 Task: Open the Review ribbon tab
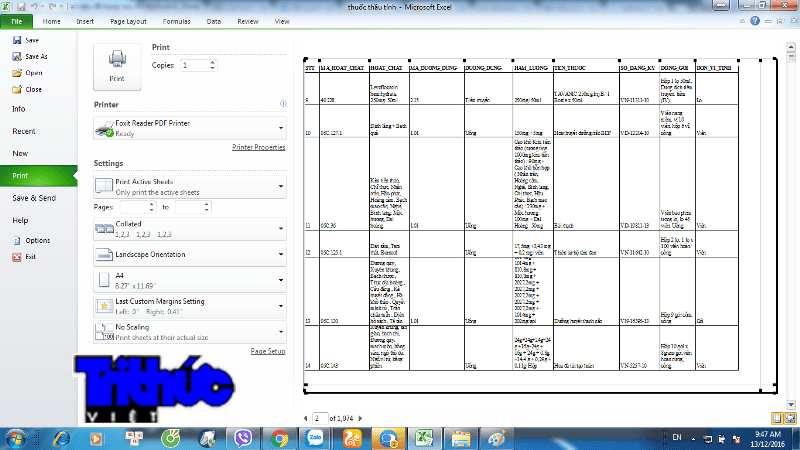[248, 21]
